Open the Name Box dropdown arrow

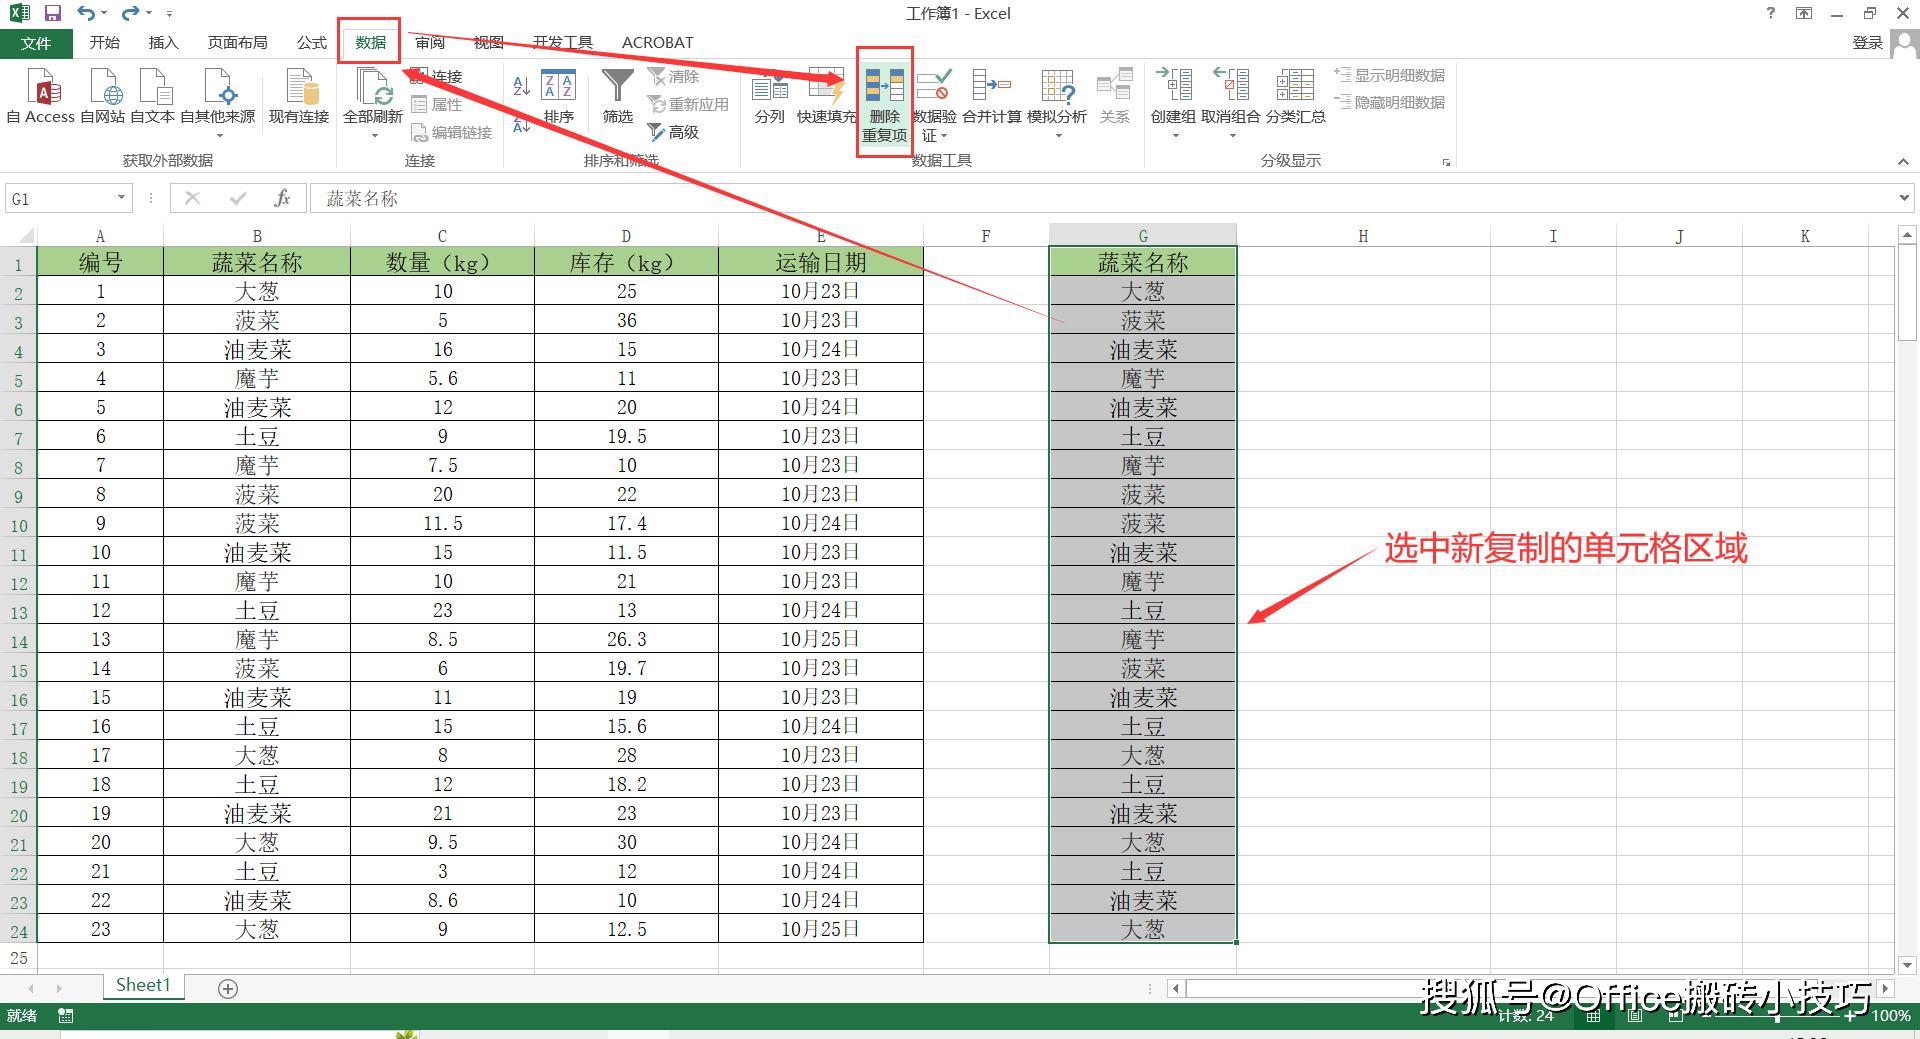click(x=122, y=198)
